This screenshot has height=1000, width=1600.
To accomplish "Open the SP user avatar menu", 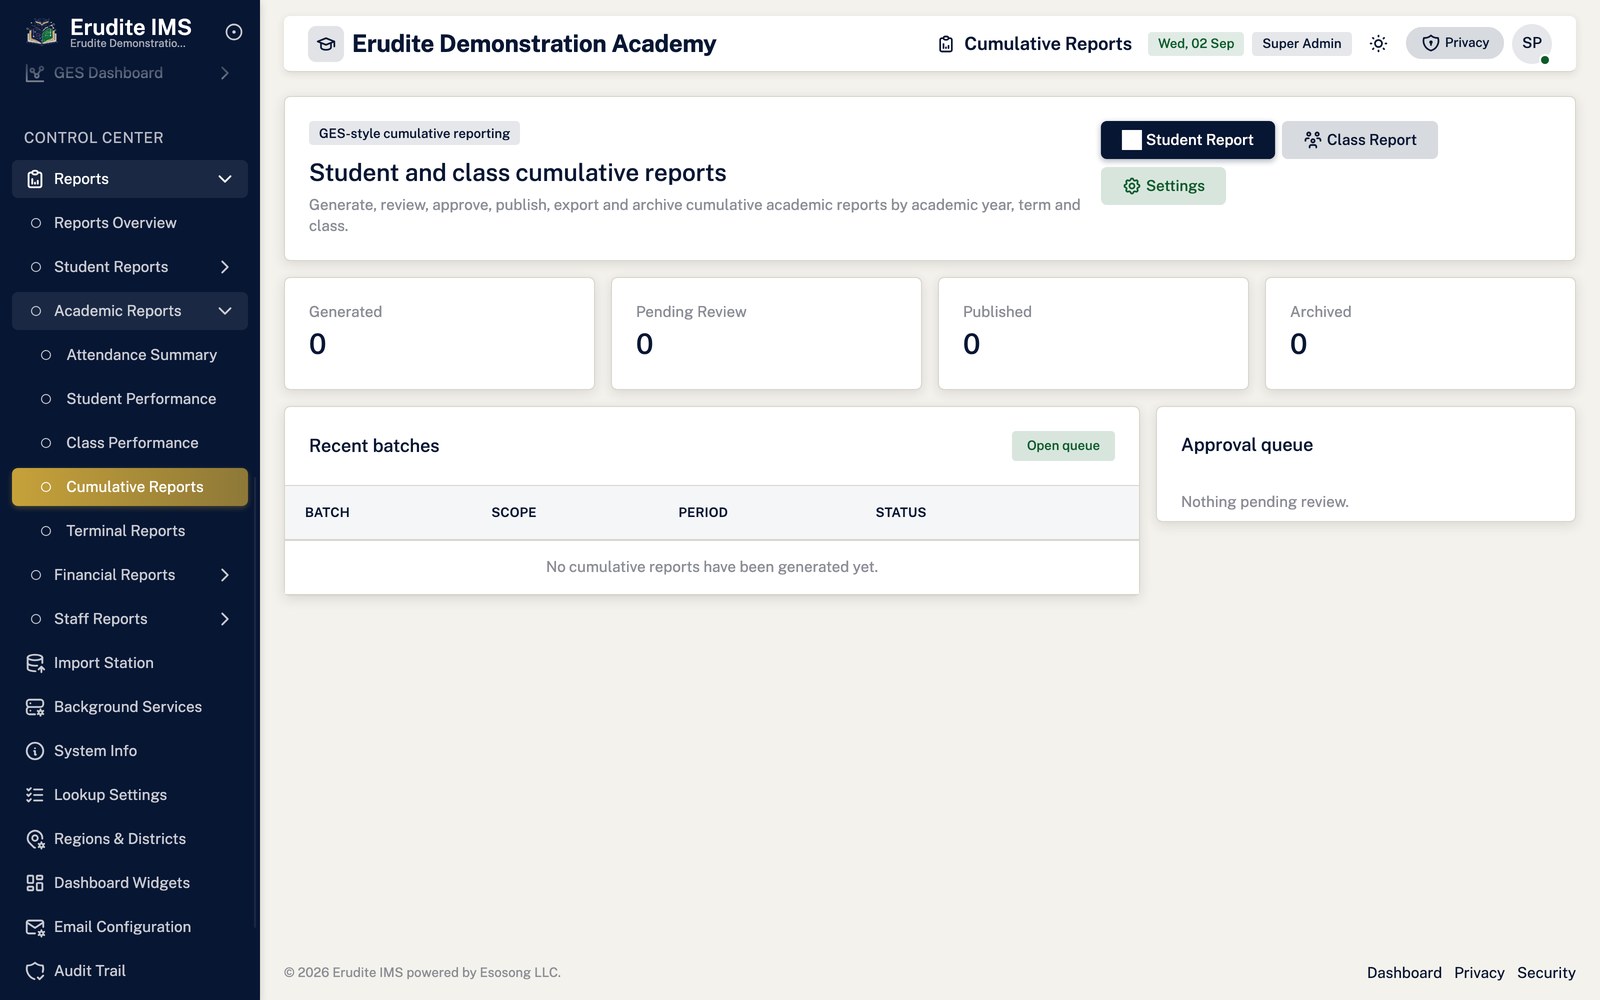I will pos(1532,43).
